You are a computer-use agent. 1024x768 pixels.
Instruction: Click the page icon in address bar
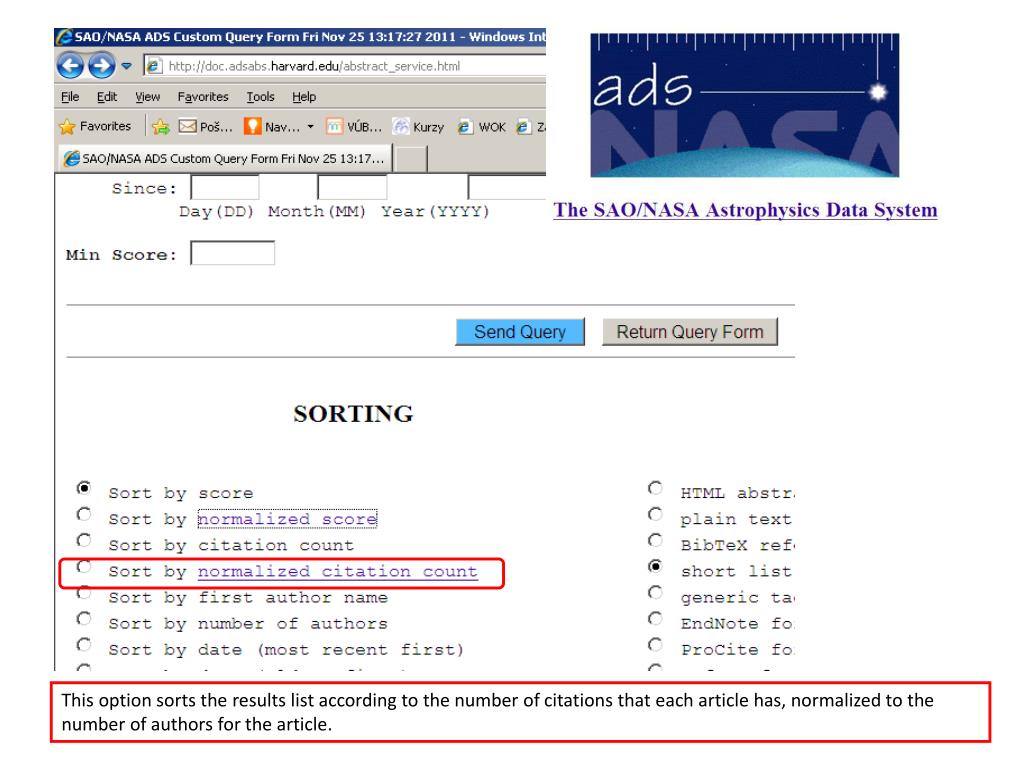click(154, 66)
